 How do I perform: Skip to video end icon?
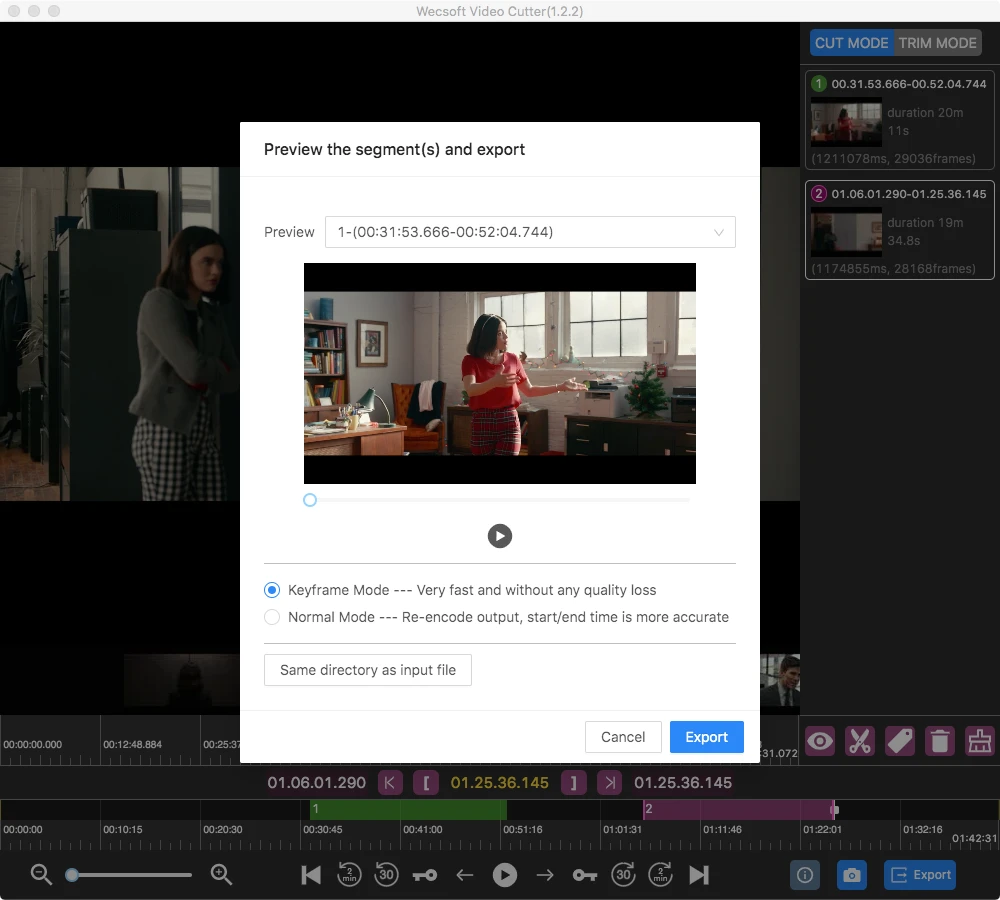[699, 875]
